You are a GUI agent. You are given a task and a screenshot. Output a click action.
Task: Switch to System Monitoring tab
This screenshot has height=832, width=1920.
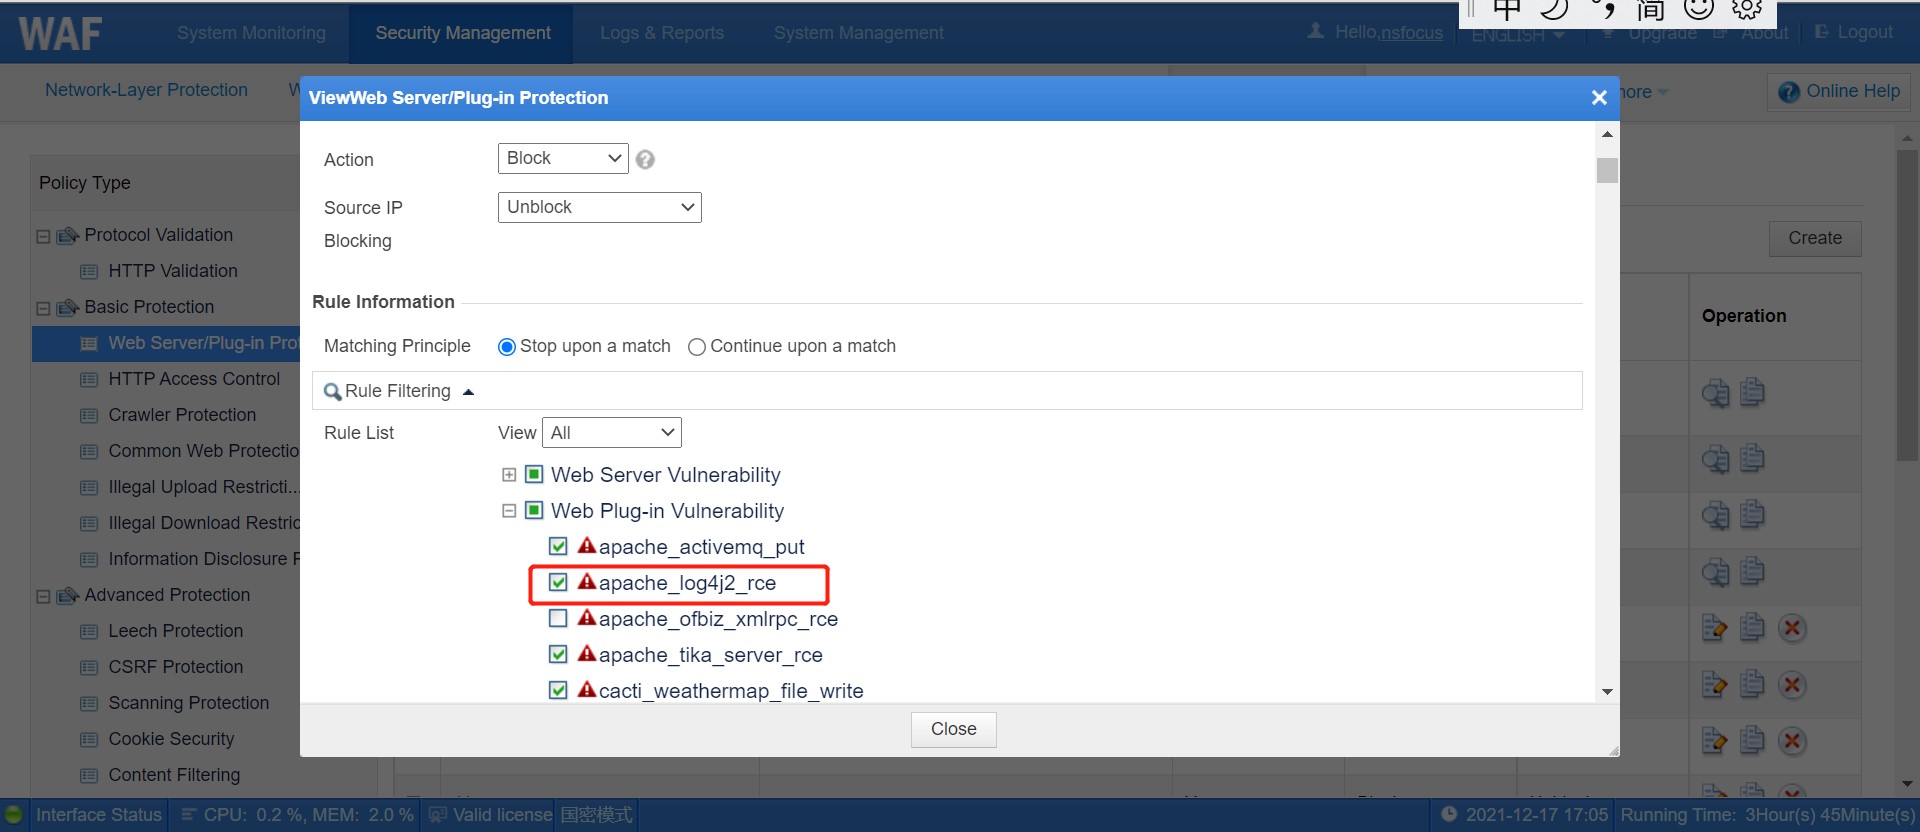251,33
